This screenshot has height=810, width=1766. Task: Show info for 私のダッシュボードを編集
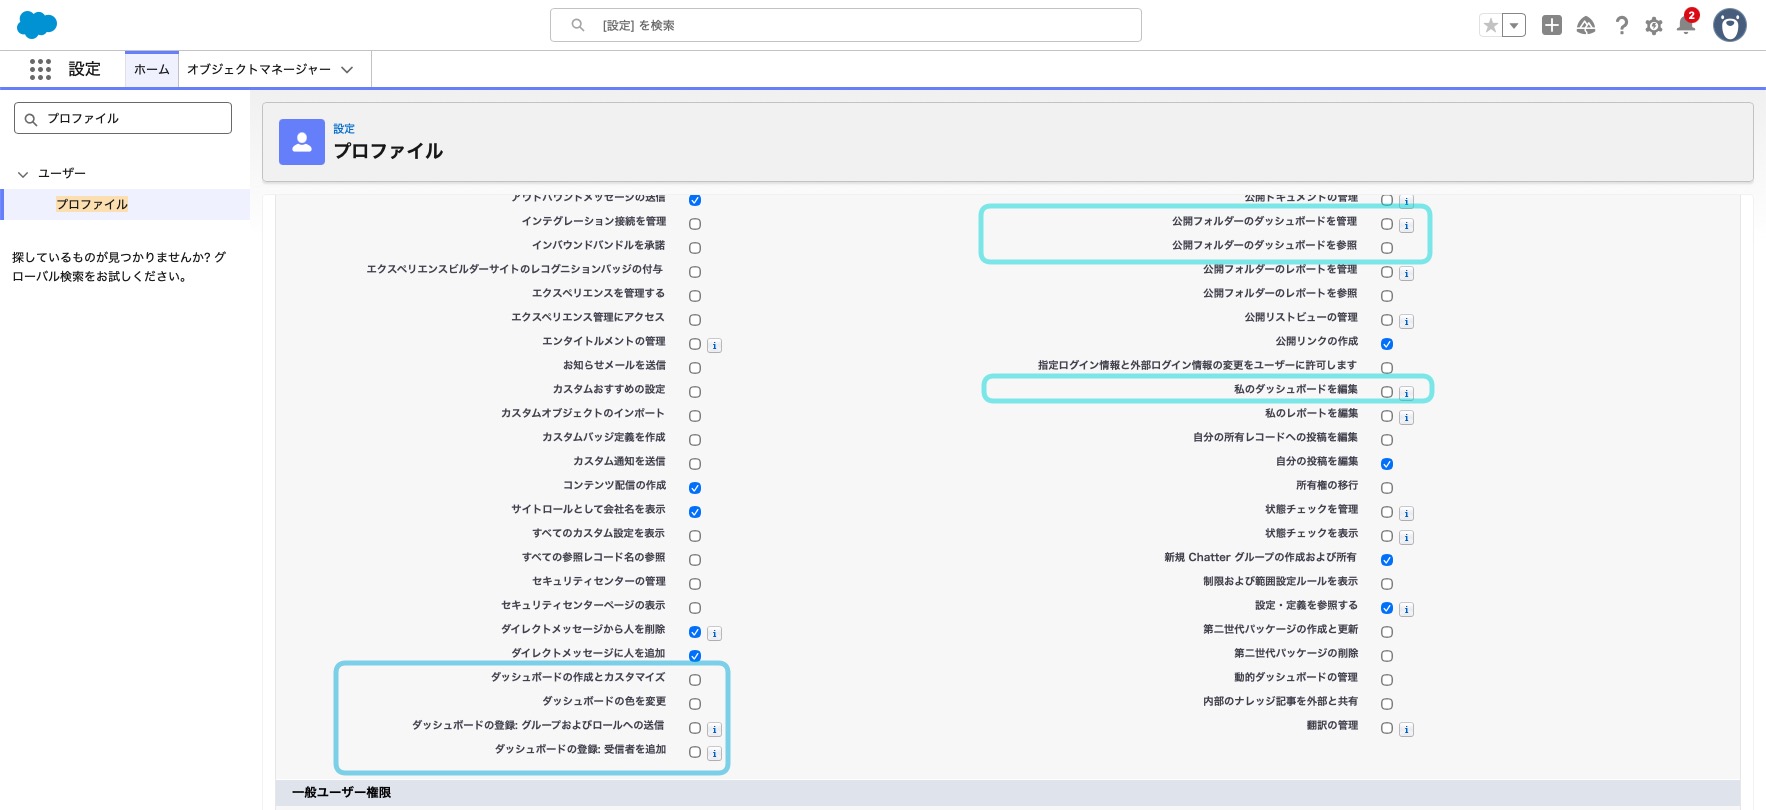1406,394
